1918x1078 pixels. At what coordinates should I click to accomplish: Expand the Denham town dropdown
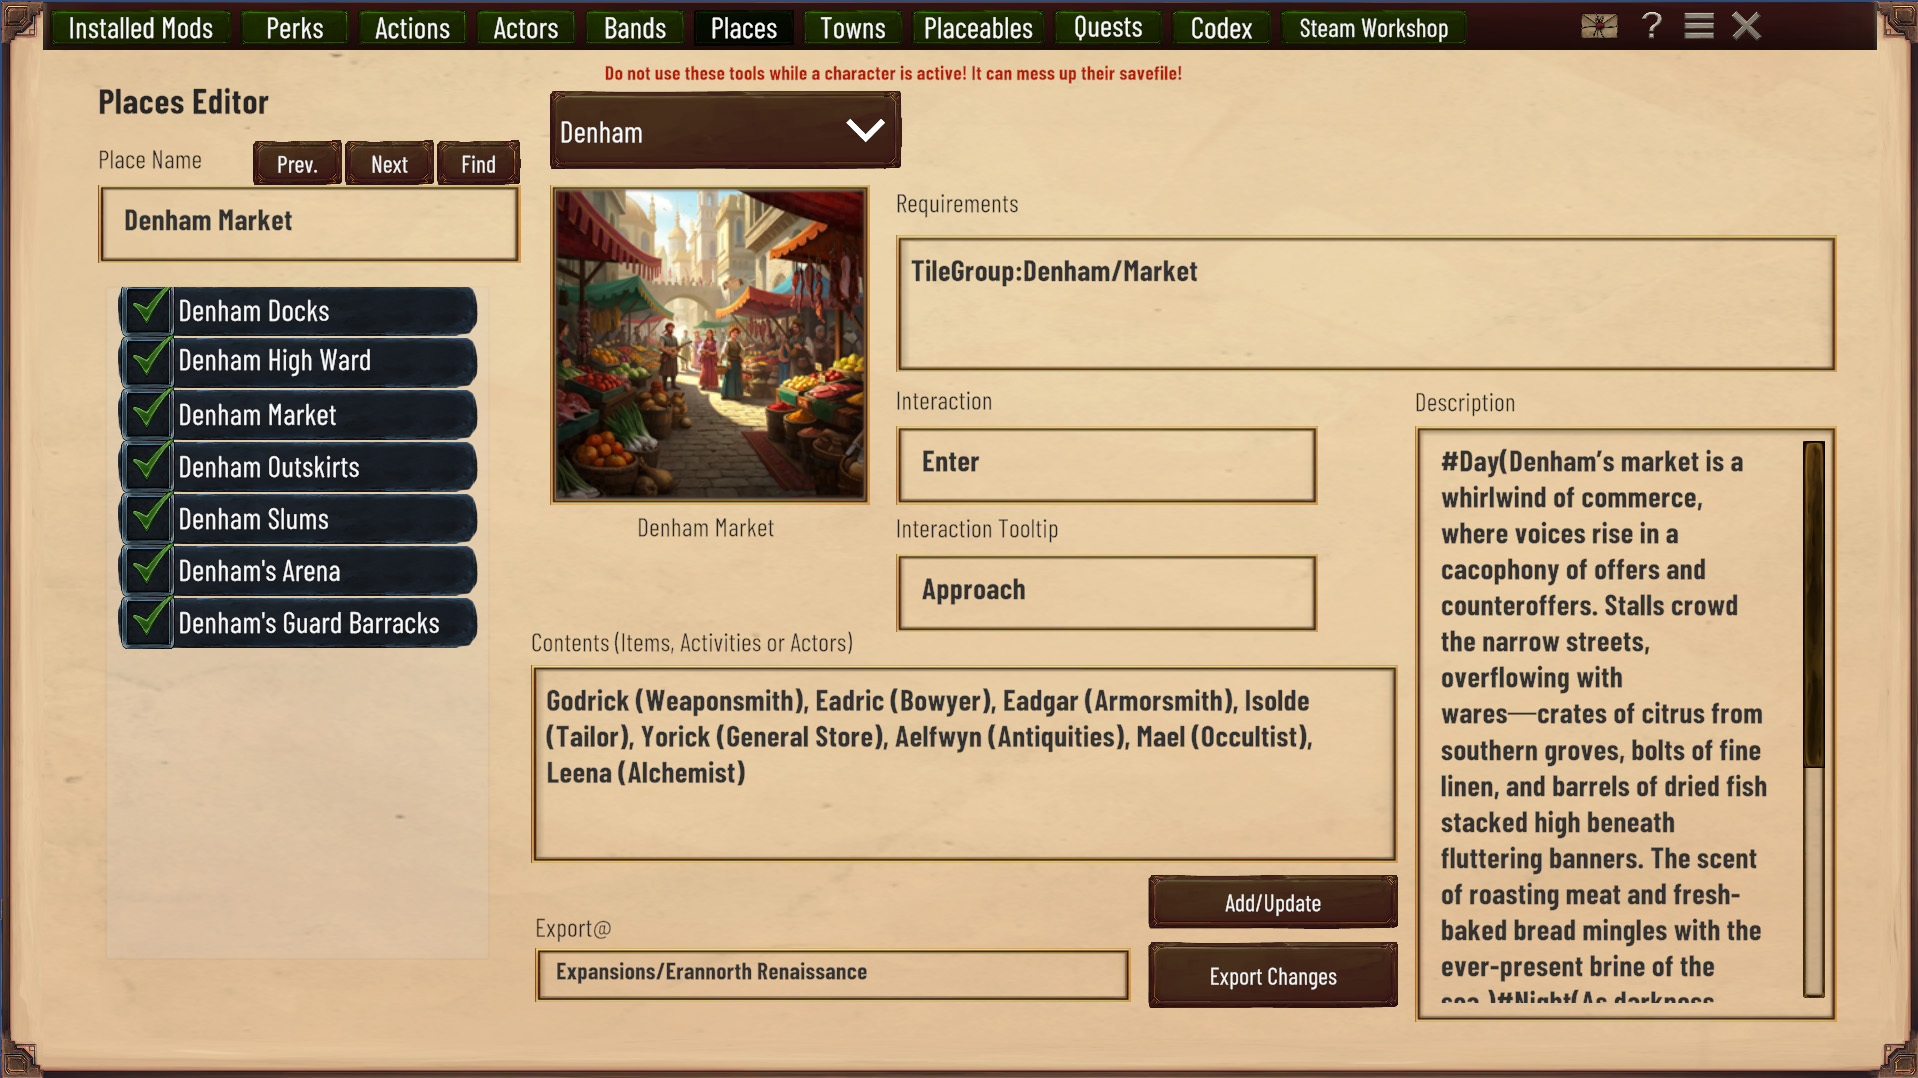[725, 131]
